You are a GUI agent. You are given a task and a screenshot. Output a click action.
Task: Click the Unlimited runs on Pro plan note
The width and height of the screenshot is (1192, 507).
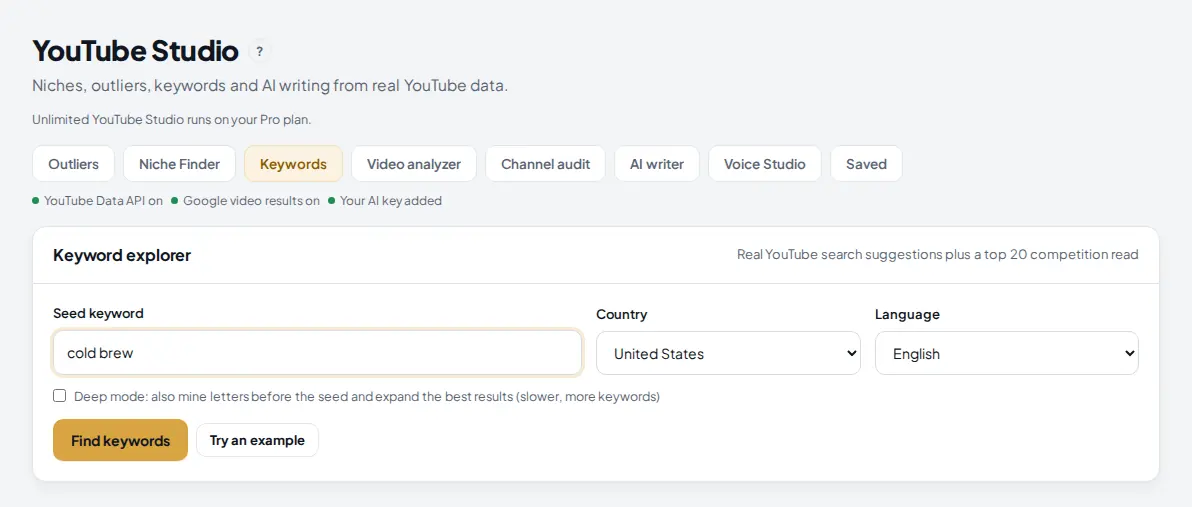click(x=172, y=119)
